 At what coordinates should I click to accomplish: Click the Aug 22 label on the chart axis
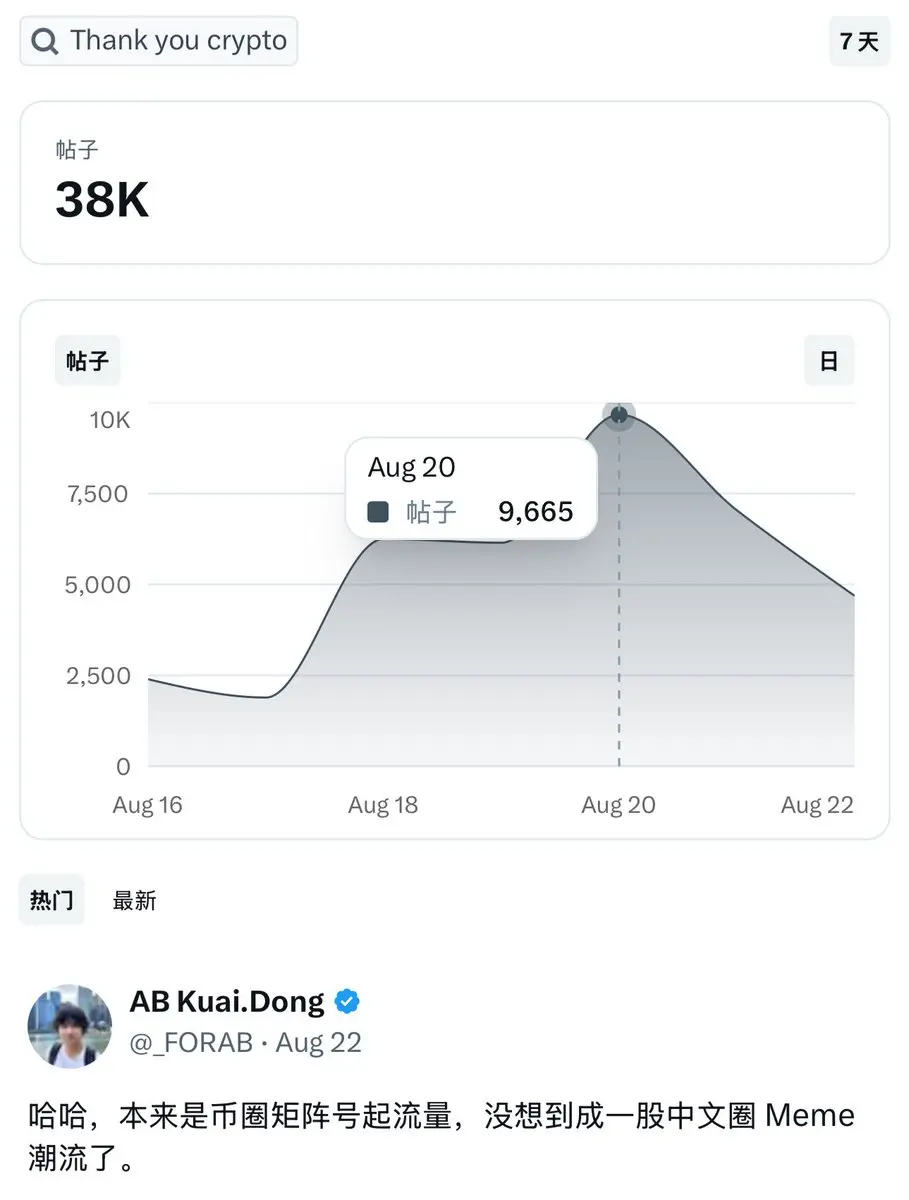(x=817, y=806)
